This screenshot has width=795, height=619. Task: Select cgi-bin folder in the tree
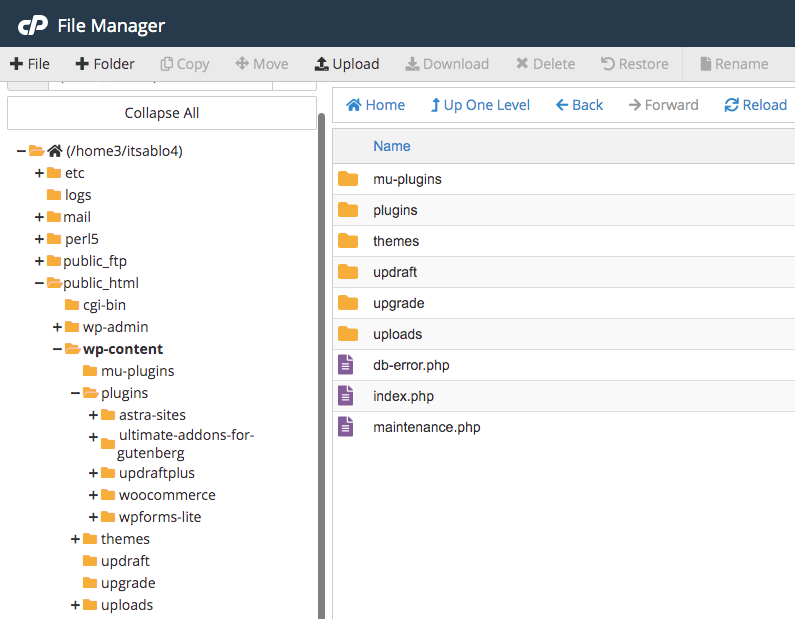tap(104, 305)
